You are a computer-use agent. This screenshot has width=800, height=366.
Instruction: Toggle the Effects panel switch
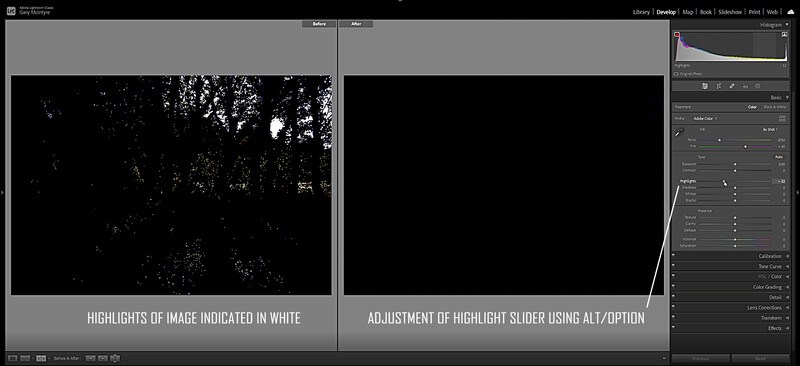[673, 328]
